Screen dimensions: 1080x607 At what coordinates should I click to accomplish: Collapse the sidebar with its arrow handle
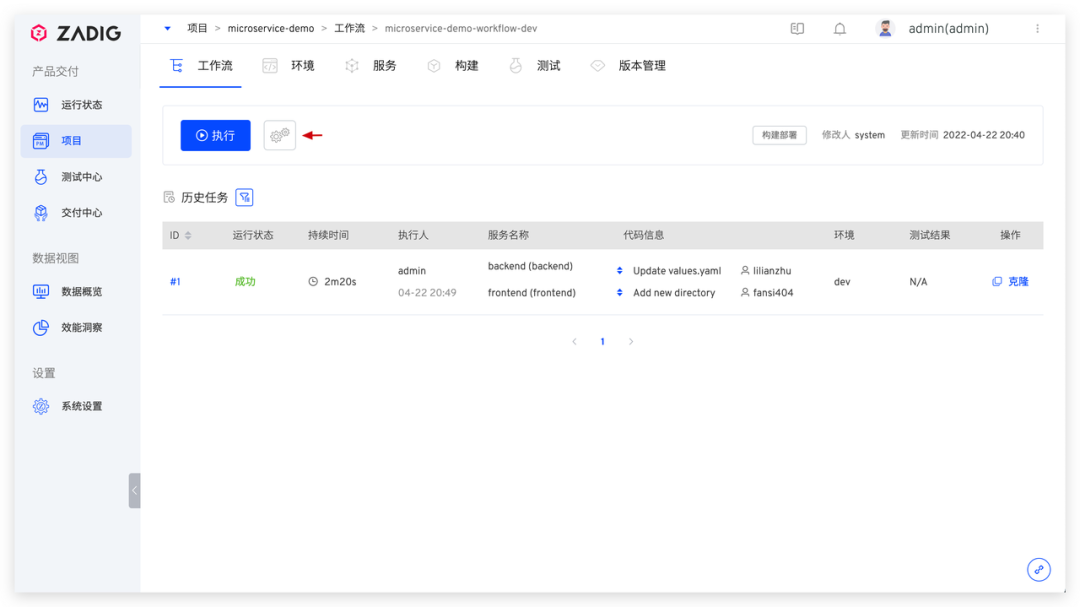[134, 491]
